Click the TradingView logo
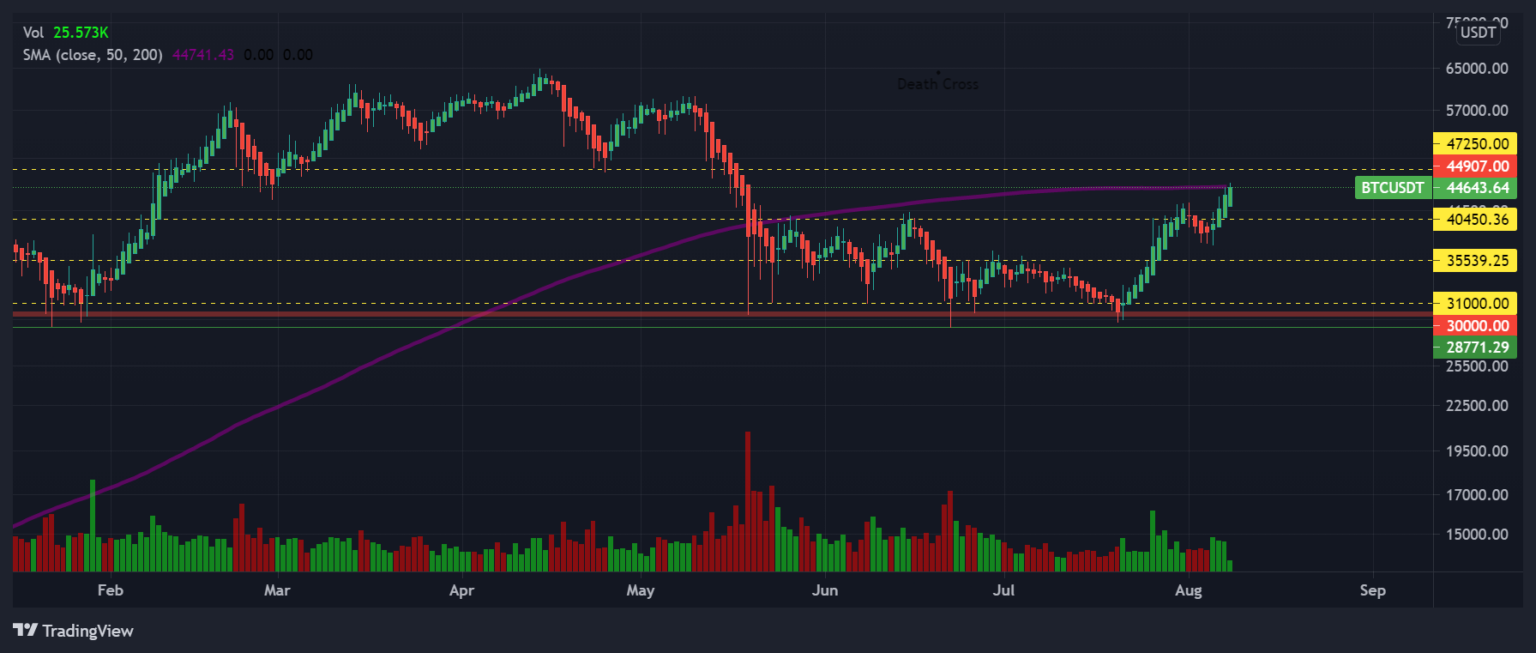Viewport: 1536px width, 653px height. [73, 631]
